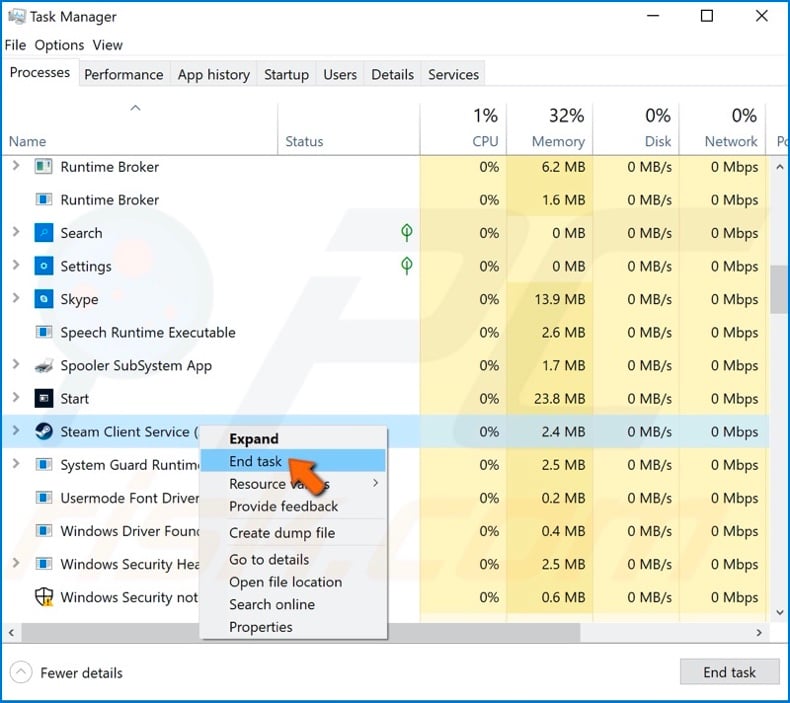Choose Open file location
The height and width of the screenshot is (703, 790).
[x=293, y=582]
